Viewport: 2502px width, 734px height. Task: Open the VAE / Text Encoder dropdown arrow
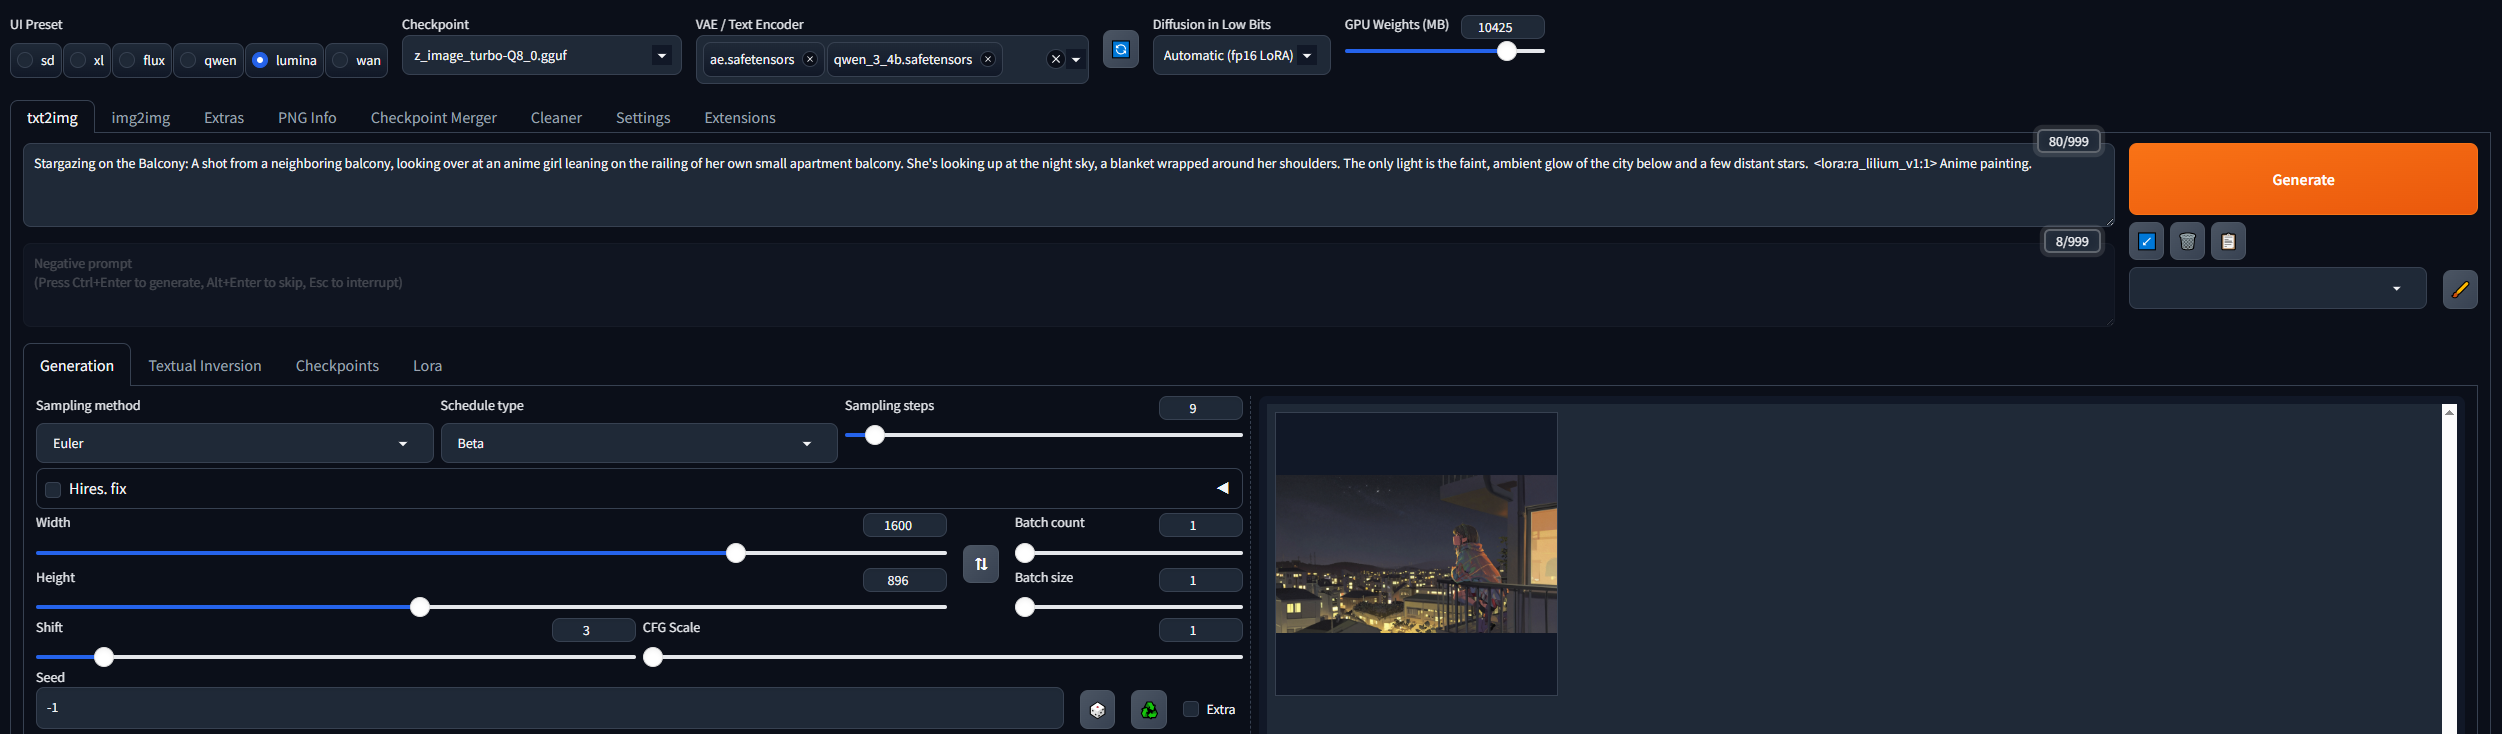(1076, 60)
